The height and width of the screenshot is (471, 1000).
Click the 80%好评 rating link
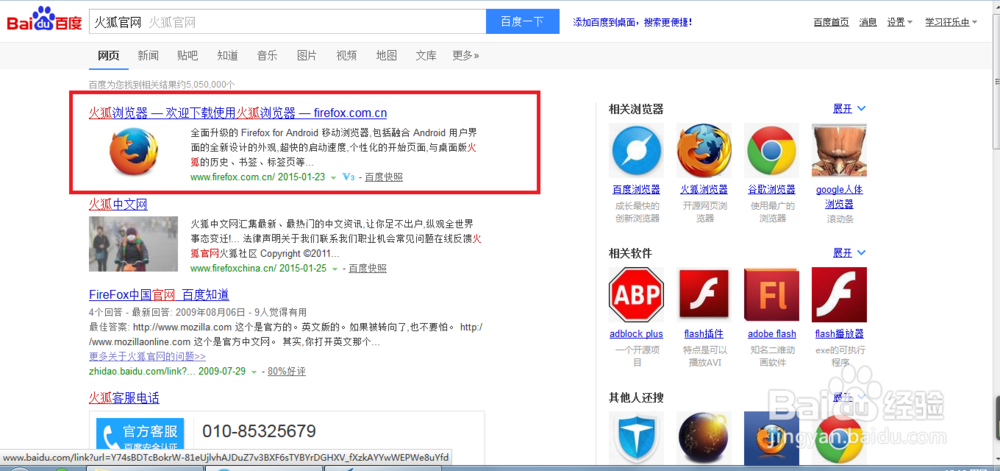pyautogui.click(x=286, y=371)
